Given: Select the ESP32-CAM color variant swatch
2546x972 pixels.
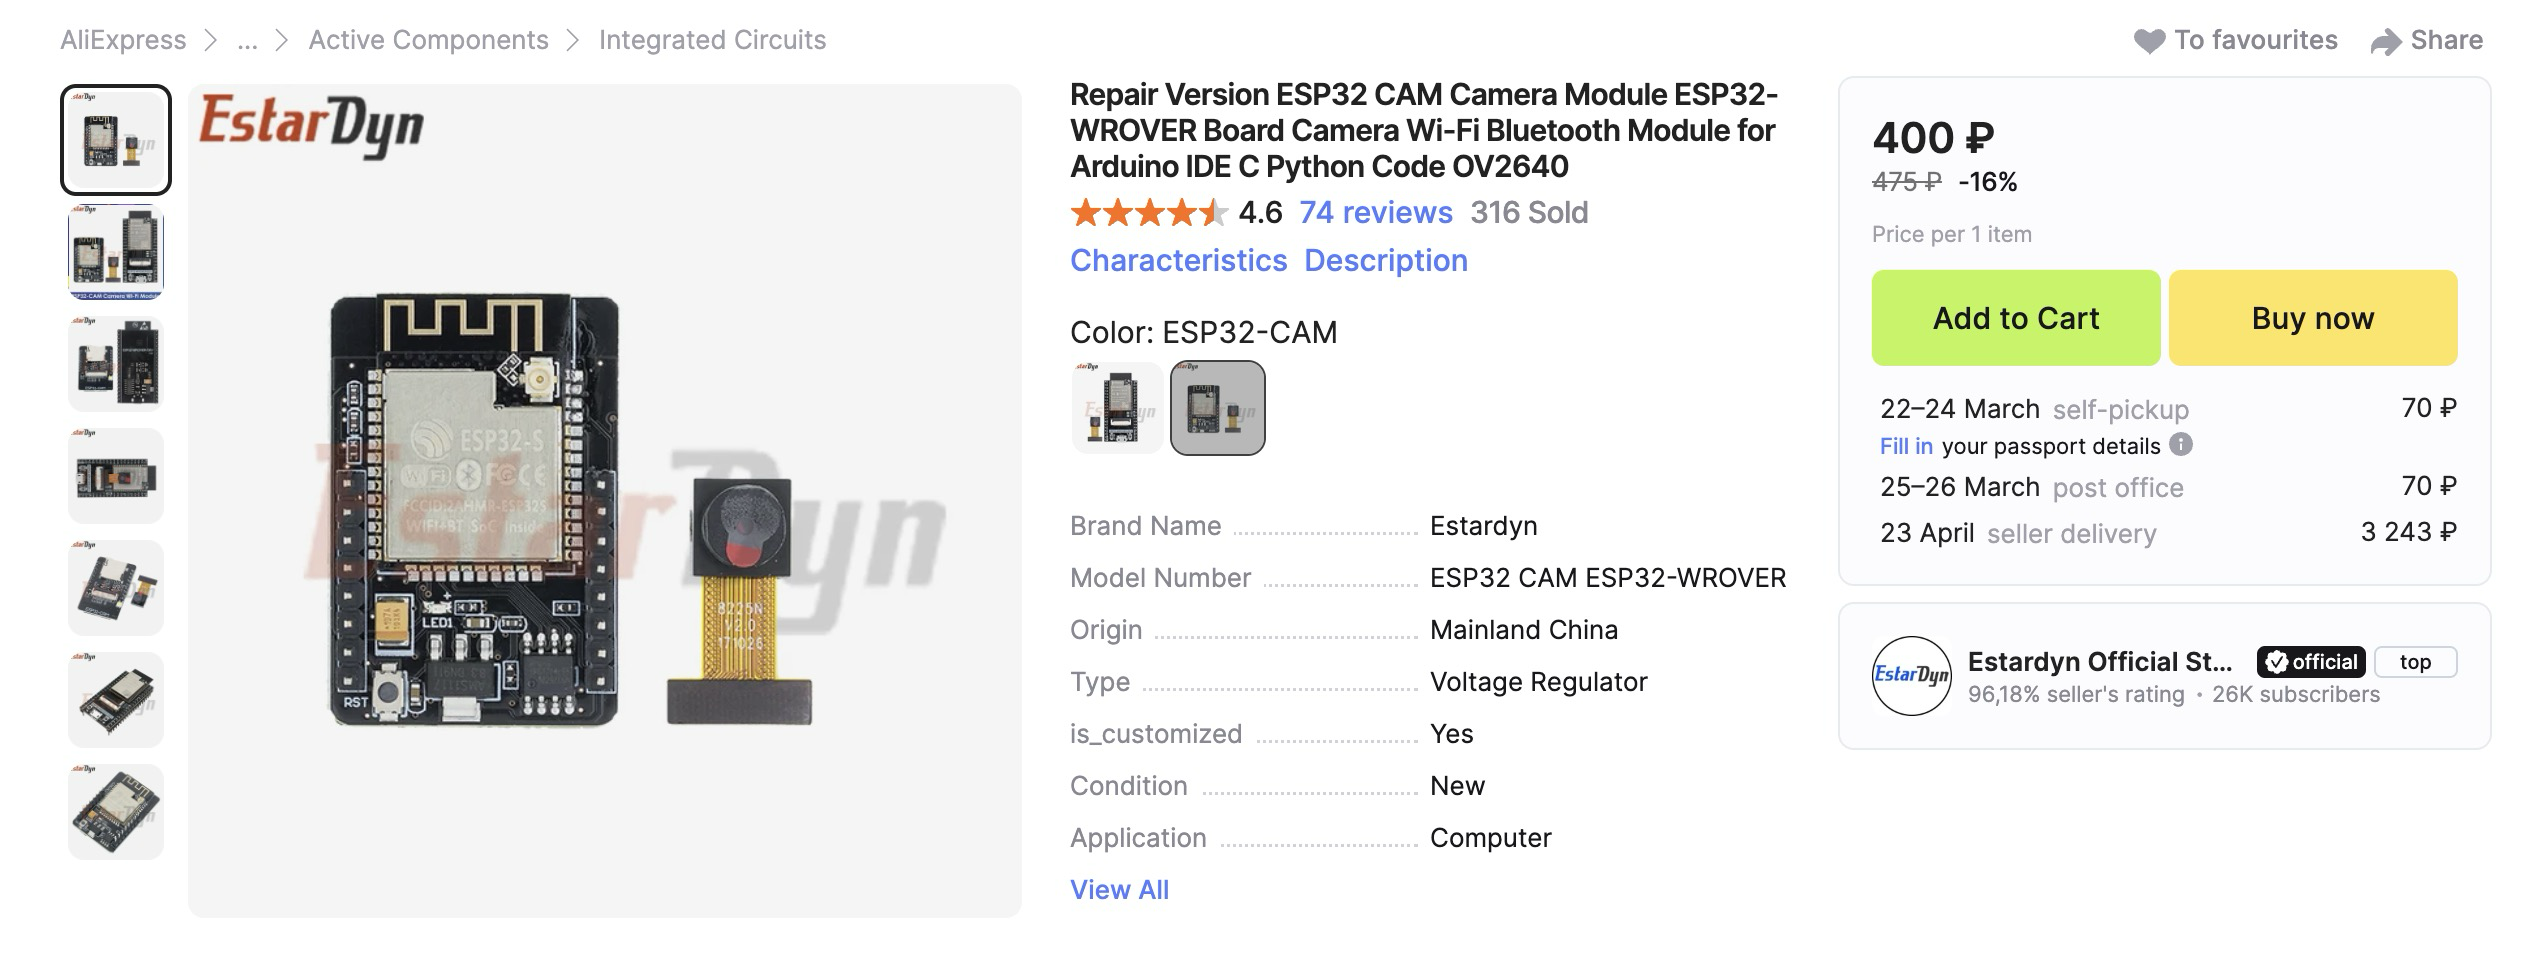Looking at the screenshot, I should (1217, 408).
